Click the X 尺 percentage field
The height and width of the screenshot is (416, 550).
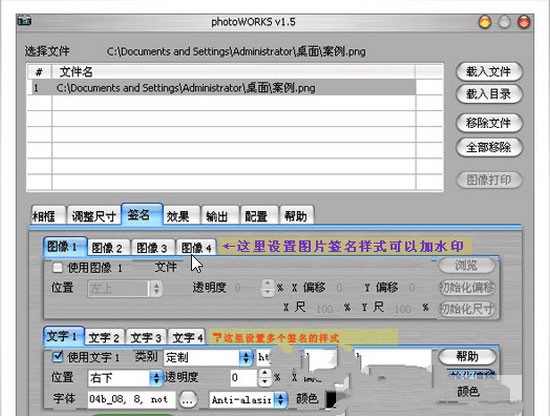point(325,309)
